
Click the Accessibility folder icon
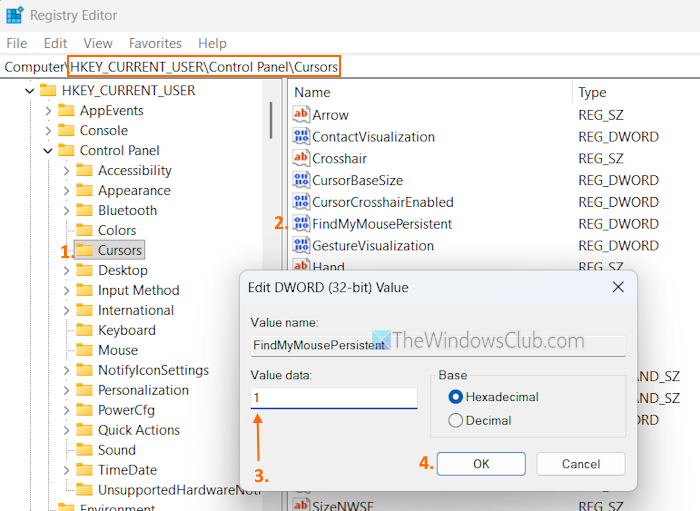point(84,170)
